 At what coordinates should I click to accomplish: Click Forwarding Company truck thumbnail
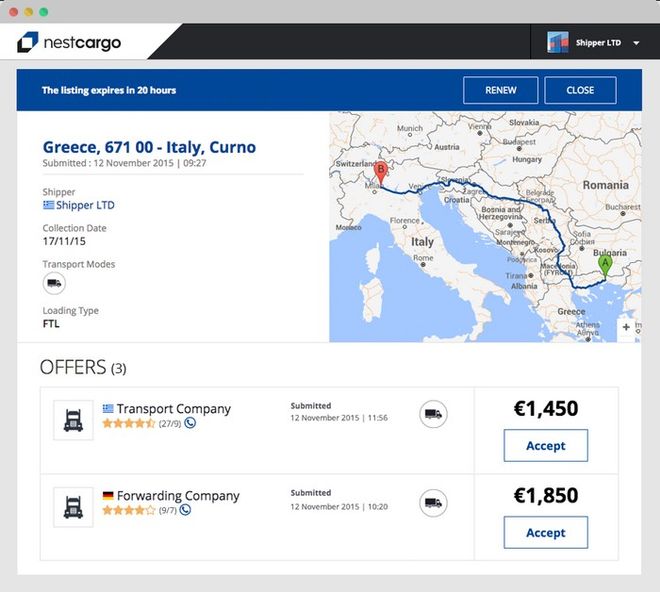[x=73, y=507]
